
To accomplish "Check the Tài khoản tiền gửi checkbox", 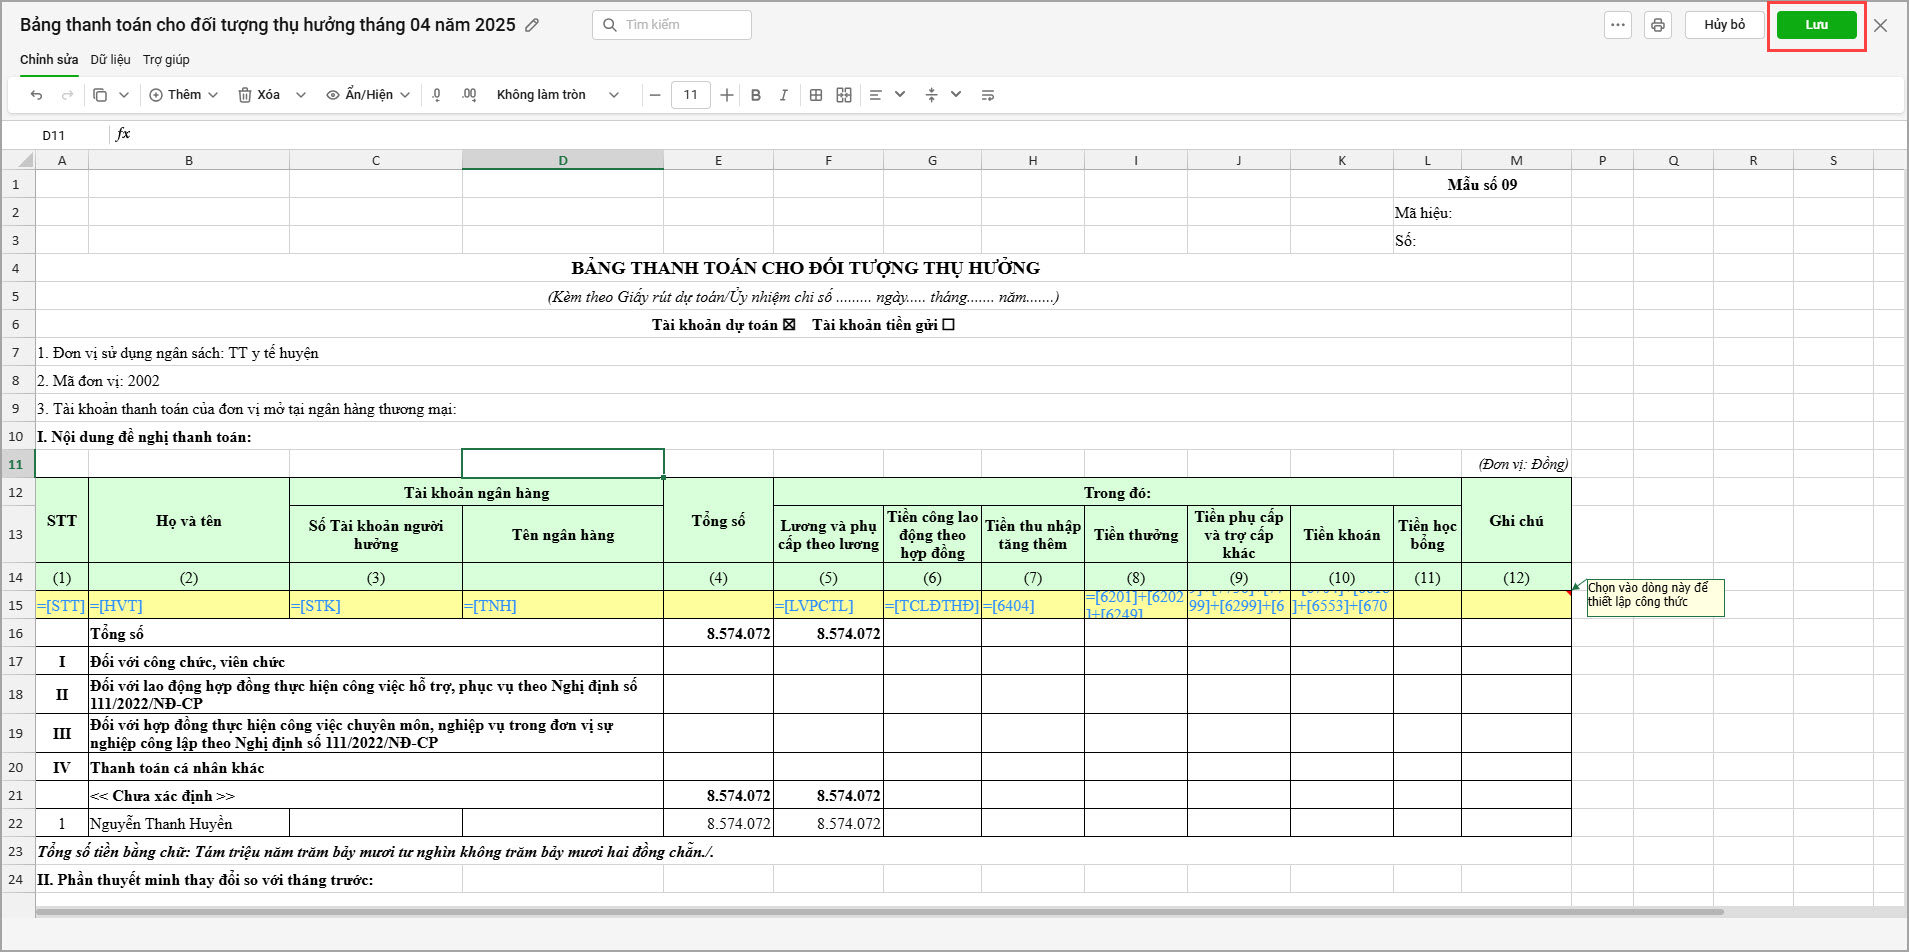I will pos(949,325).
